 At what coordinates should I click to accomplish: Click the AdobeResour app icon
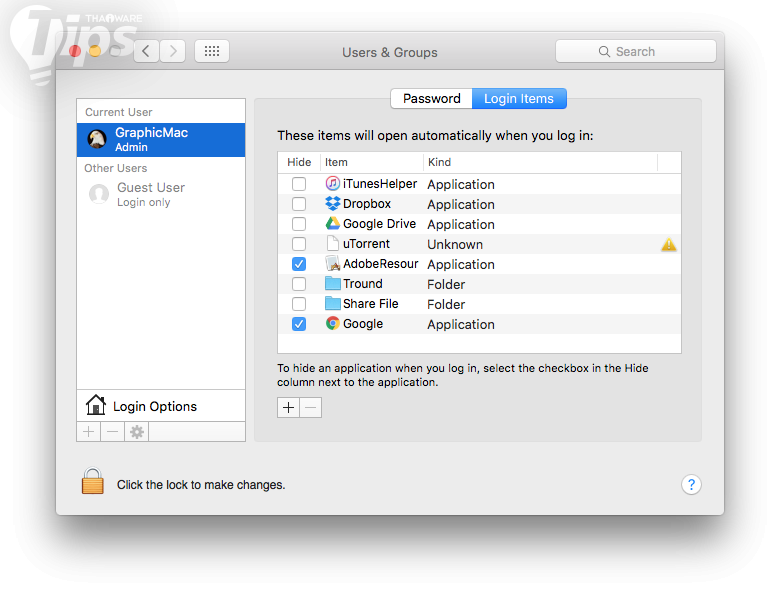[x=332, y=263]
